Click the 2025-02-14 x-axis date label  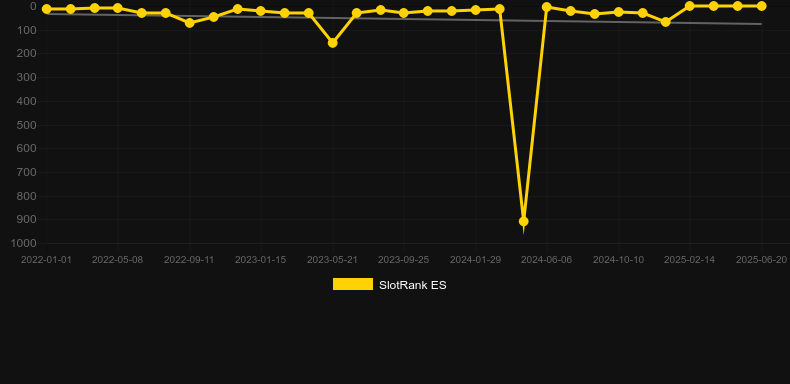(689, 260)
